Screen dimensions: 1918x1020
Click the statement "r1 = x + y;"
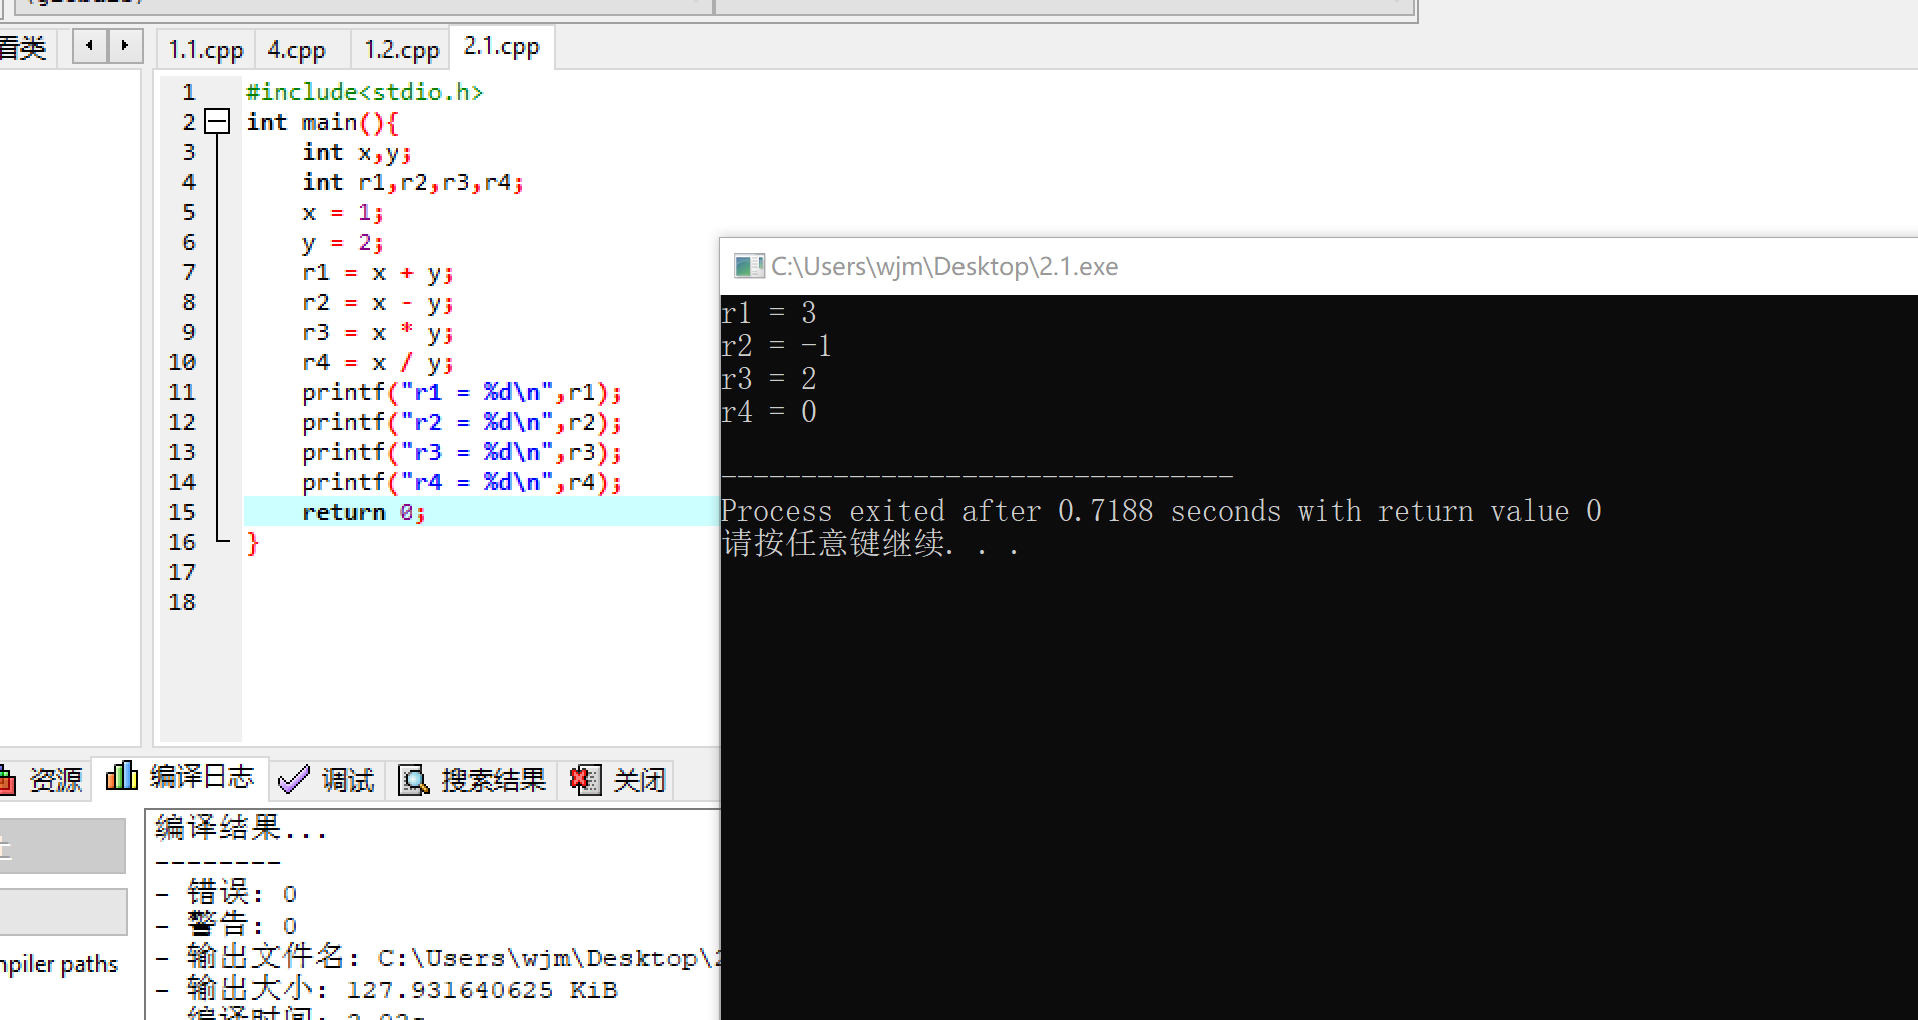point(378,272)
